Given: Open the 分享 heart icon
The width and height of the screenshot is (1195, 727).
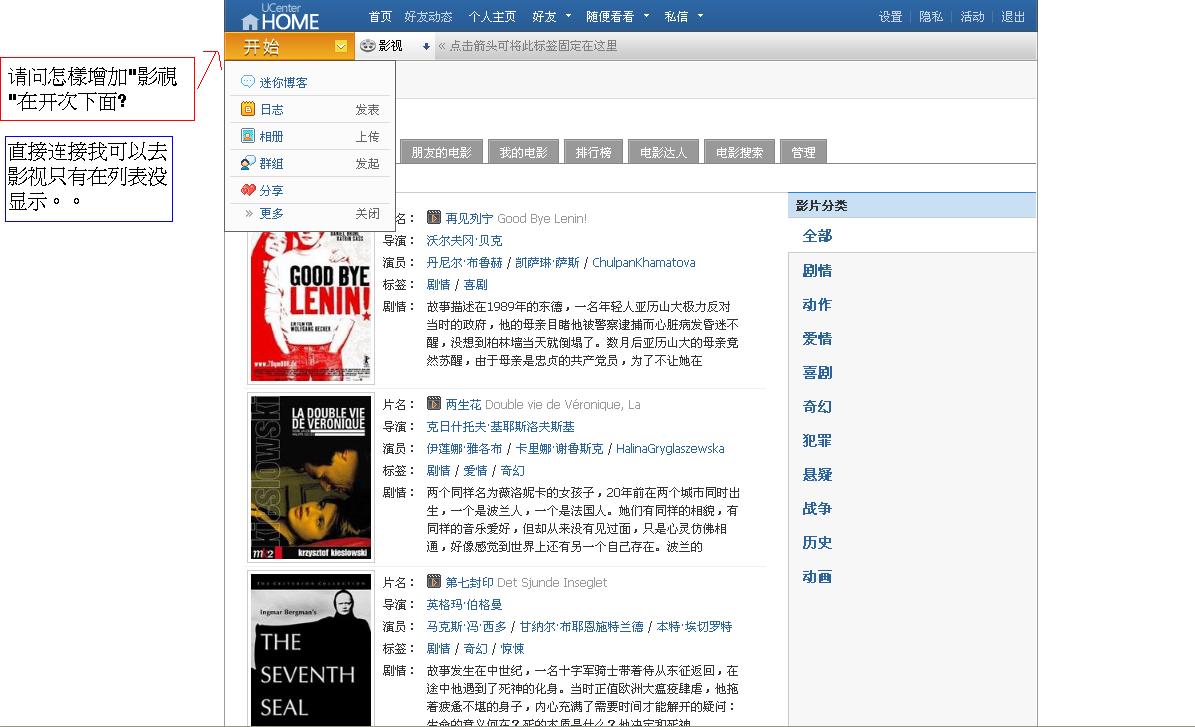Looking at the screenshot, I should 248,190.
